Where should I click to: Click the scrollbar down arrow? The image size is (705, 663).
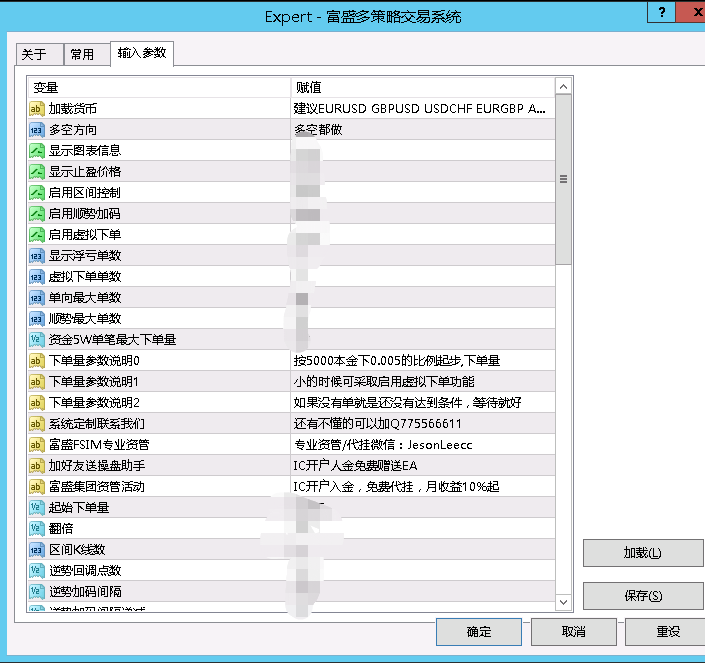563,602
